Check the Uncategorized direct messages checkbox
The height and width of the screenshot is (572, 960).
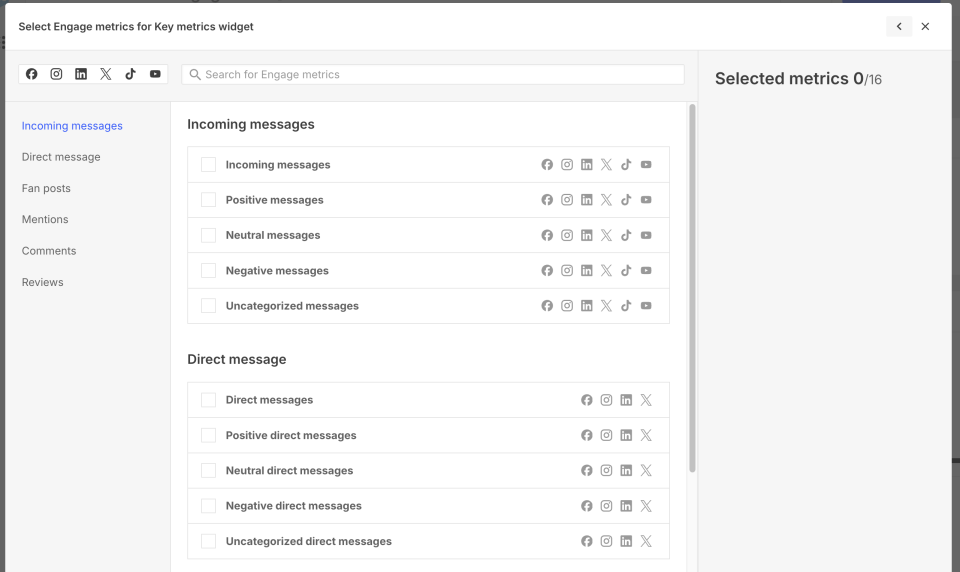[x=208, y=541]
